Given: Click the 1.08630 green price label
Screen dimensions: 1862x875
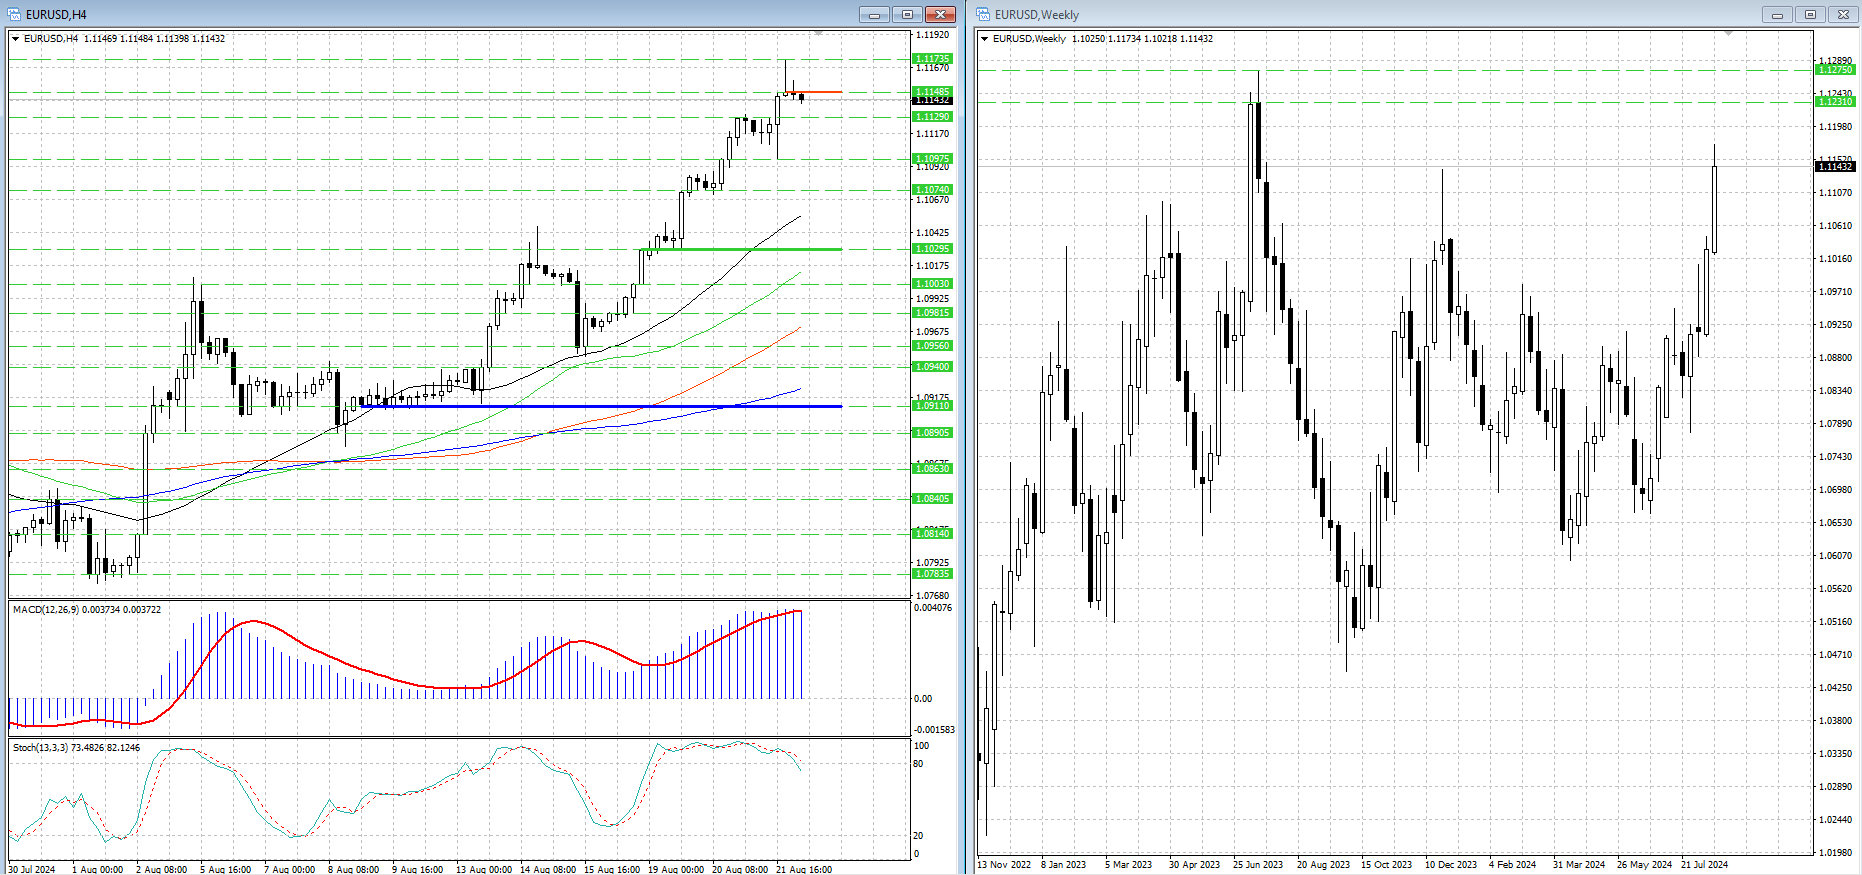Looking at the screenshot, I should pos(933,469).
